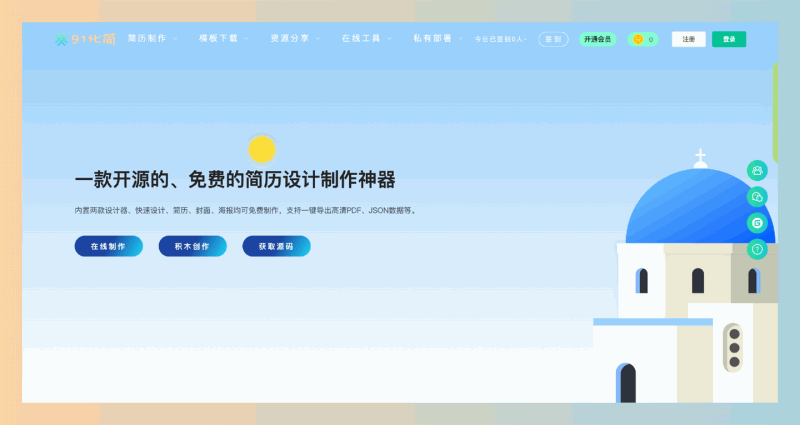The height and width of the screenshot is (425, 800).
Task: Open the Gitee floating icon
Action: point(757,223)
